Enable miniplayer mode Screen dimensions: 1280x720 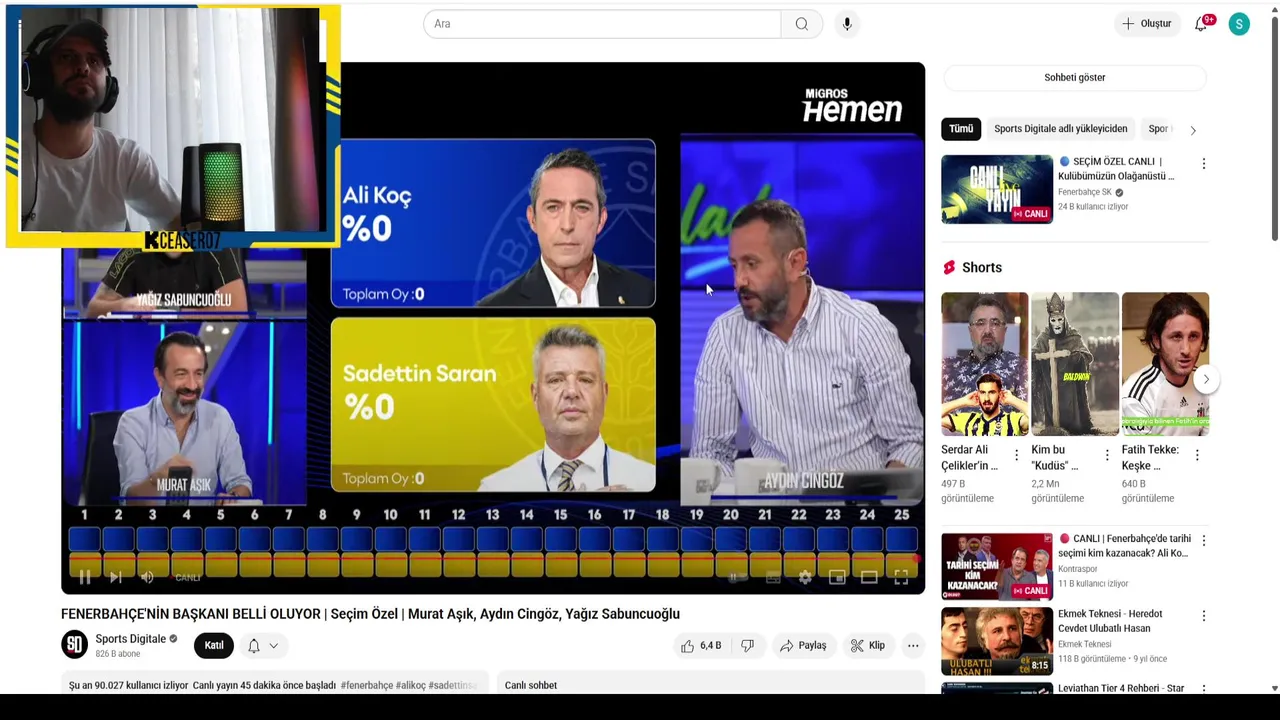pyautogui.click(x=837, y=577)
